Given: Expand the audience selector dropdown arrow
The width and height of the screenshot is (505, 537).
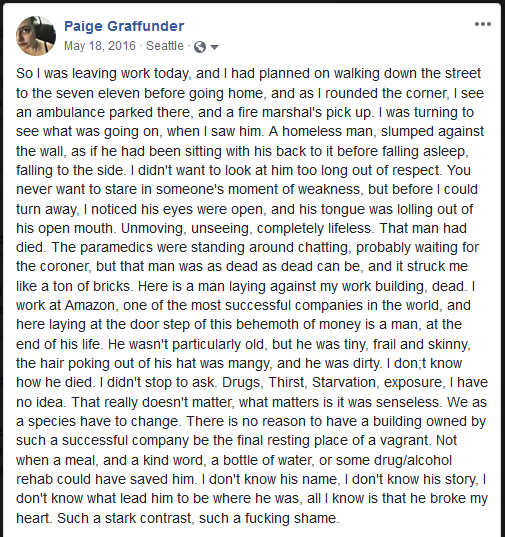Looking at the screenshot, I should [x=214, y=47].
